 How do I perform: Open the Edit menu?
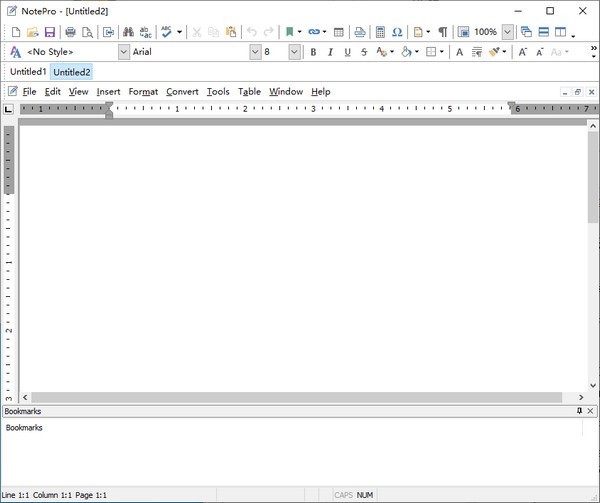tap(52, 92)
